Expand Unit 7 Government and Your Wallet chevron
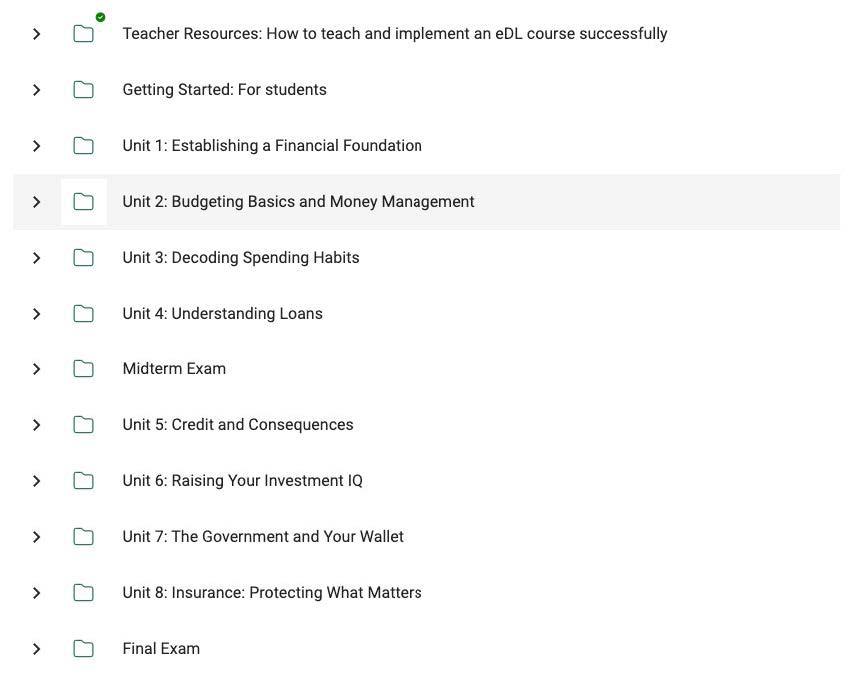 coord(37,537)
